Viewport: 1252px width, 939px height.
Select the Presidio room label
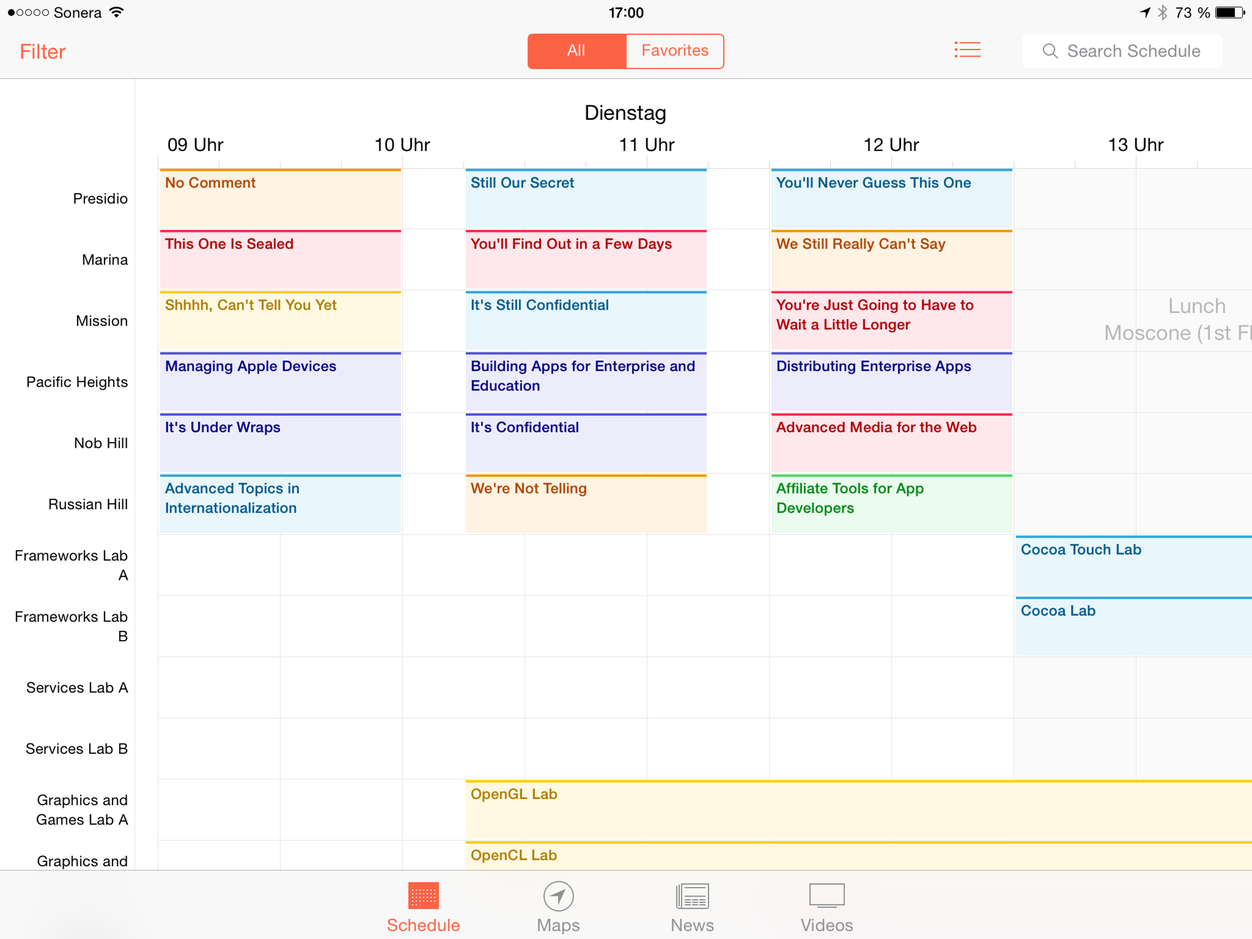point(100,199)
